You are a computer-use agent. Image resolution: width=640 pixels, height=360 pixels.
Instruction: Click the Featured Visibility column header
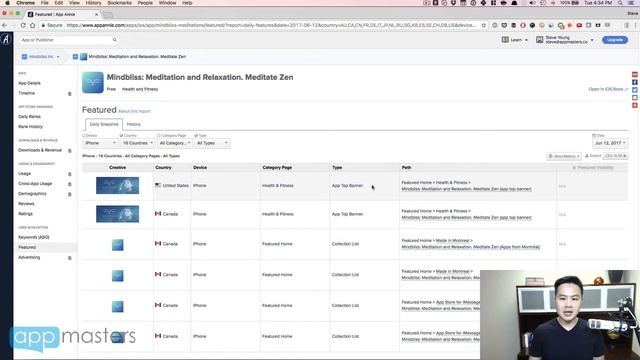point(593,168)
